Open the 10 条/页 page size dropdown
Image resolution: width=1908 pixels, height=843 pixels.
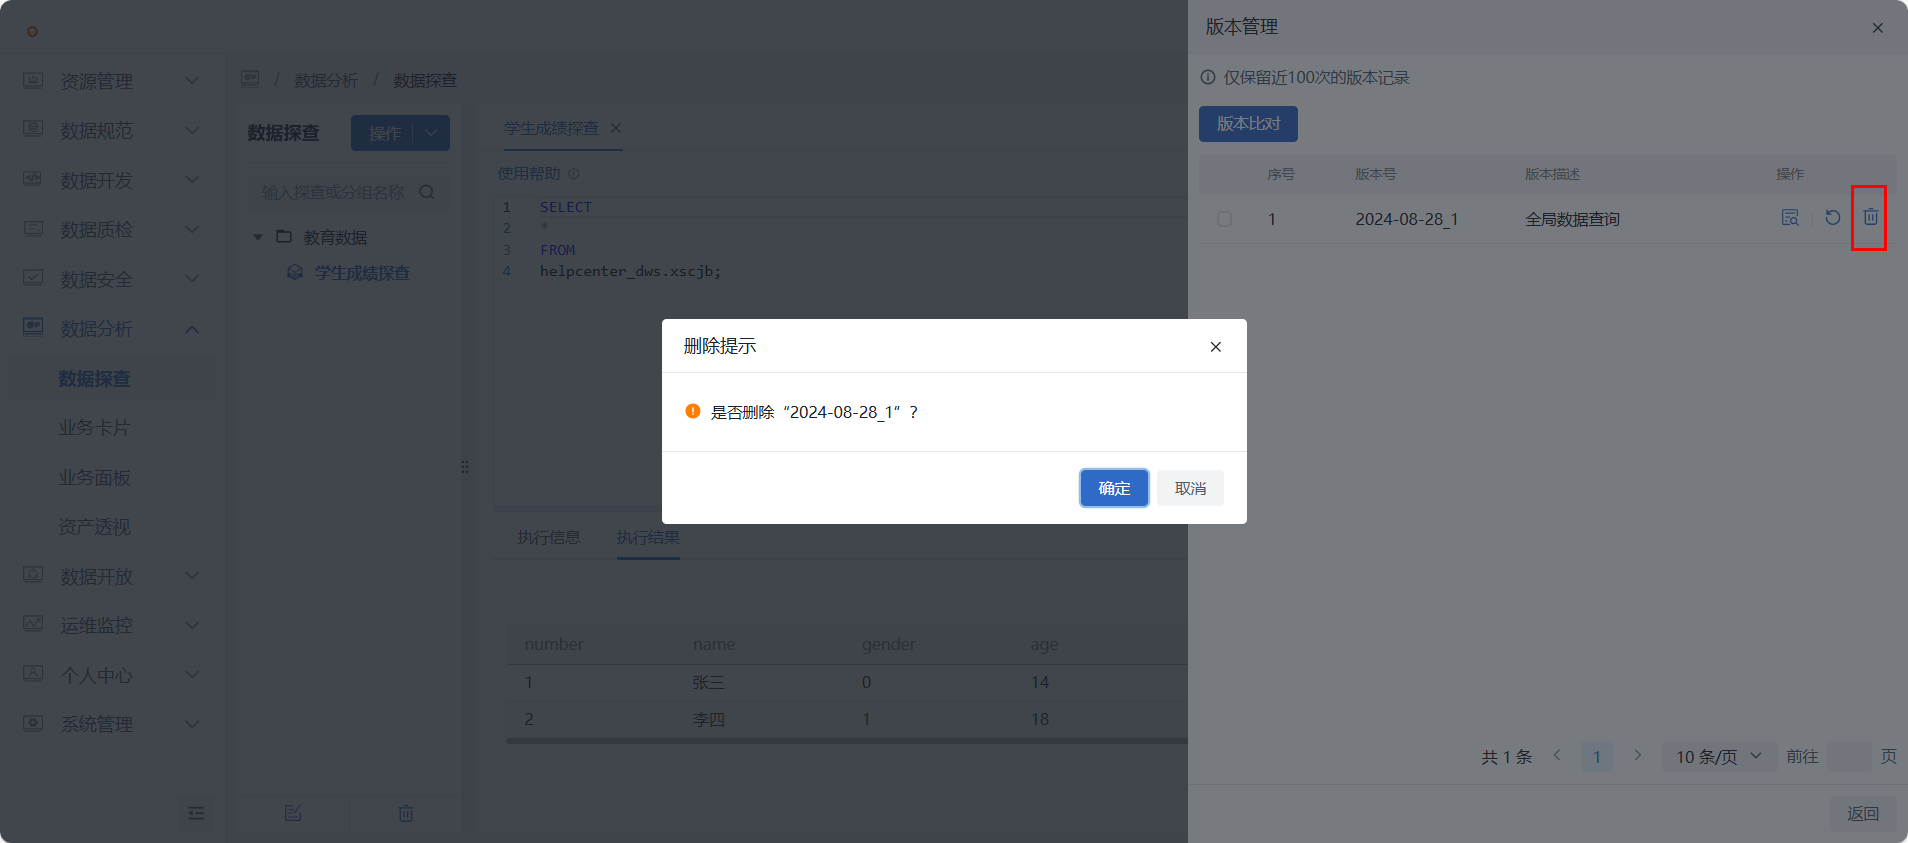point(1719,757)
